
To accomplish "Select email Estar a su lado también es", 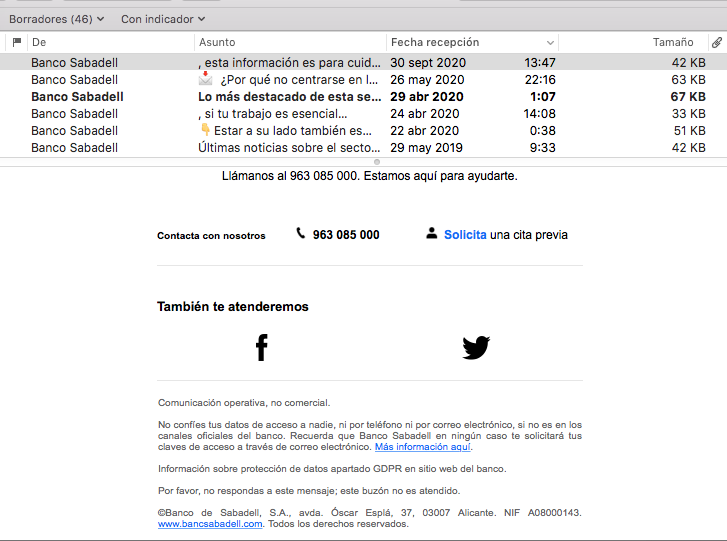I will [x=364, y=130].
